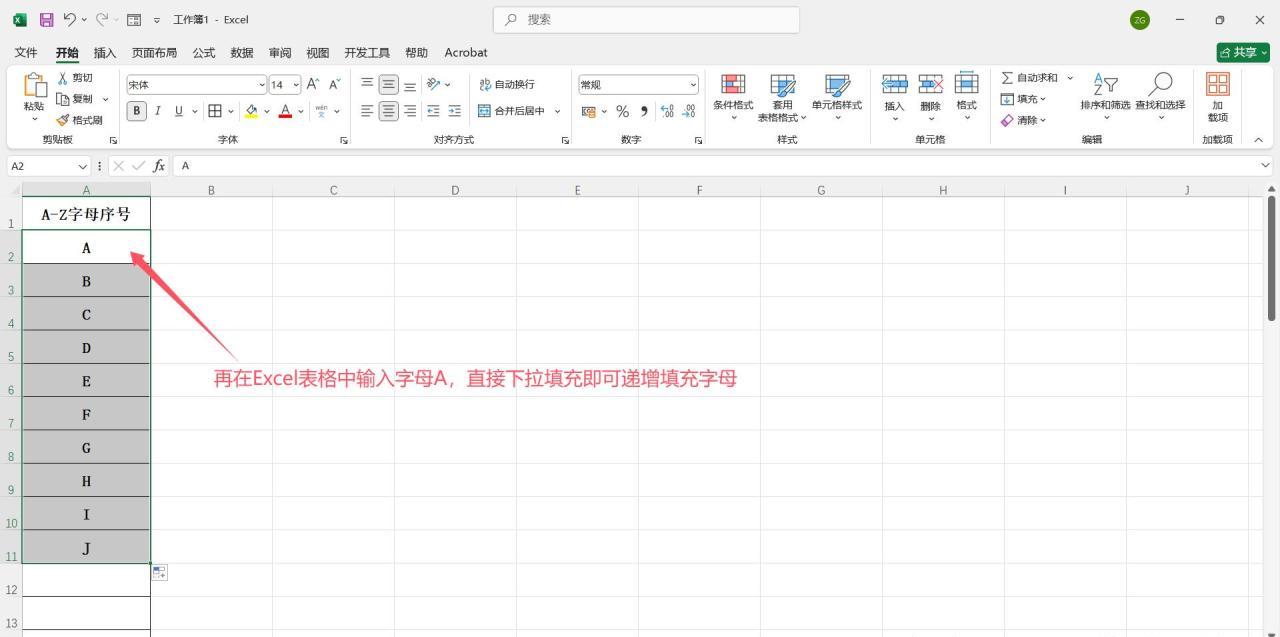Viewport: 1280px width, 637px height.
Task: Open 查找和选择 find and select
Action: [1160, 97]
